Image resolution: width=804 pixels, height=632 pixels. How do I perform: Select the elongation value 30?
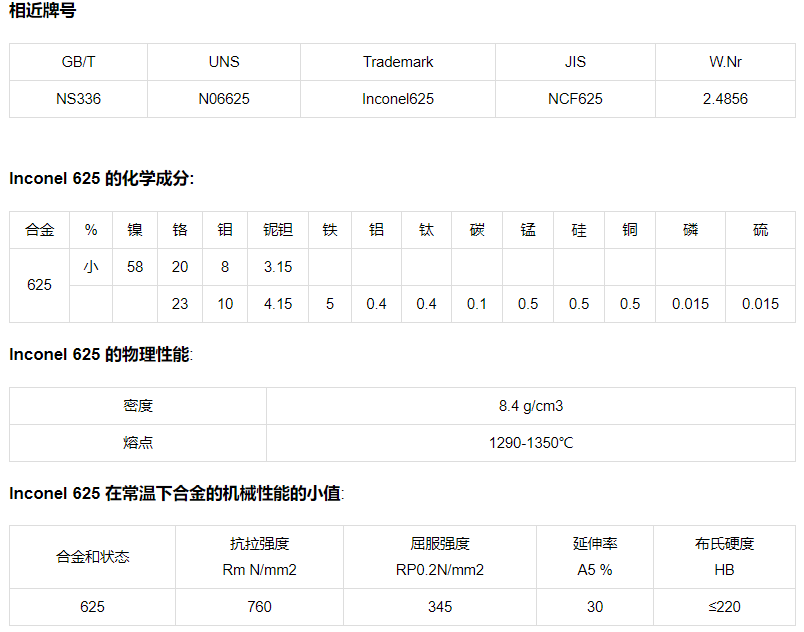[x=595, y=607]
